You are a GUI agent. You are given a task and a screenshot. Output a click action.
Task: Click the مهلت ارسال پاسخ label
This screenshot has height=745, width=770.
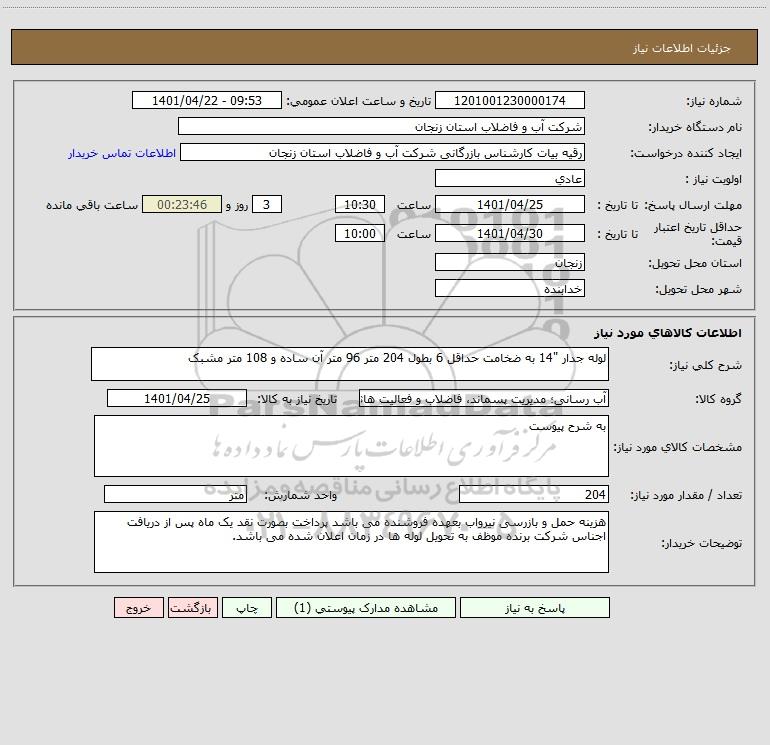(693, 205)
